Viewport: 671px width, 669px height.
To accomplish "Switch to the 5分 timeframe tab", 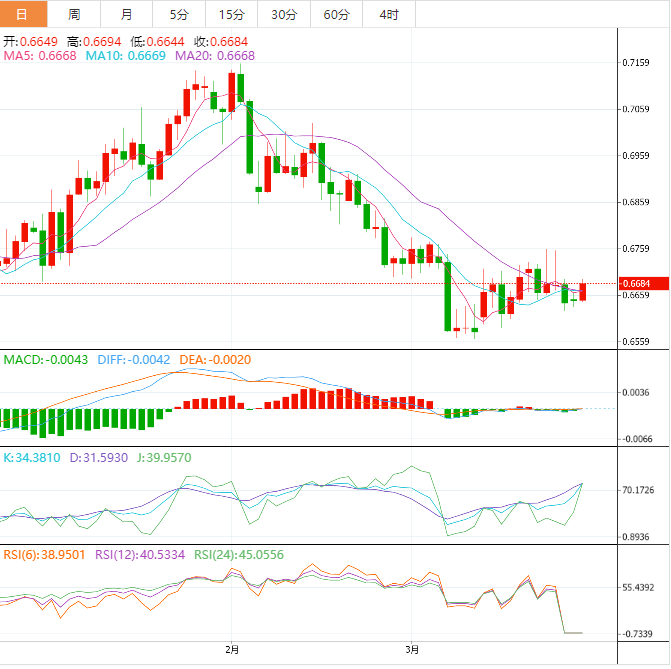I will click(178, 14).
